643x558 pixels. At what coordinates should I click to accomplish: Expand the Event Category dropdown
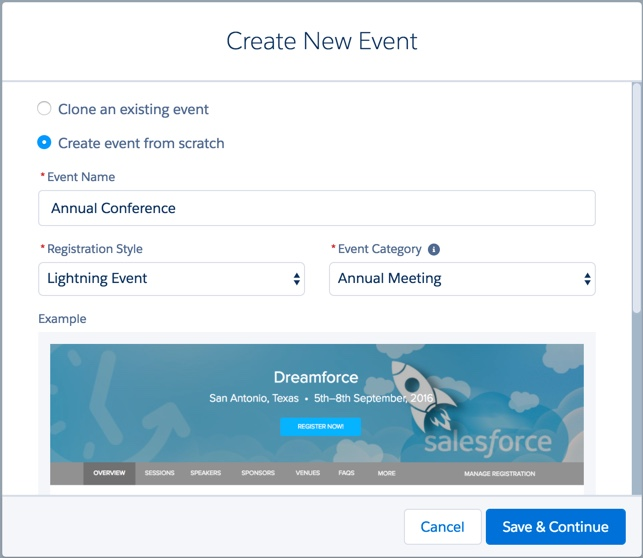462,279
